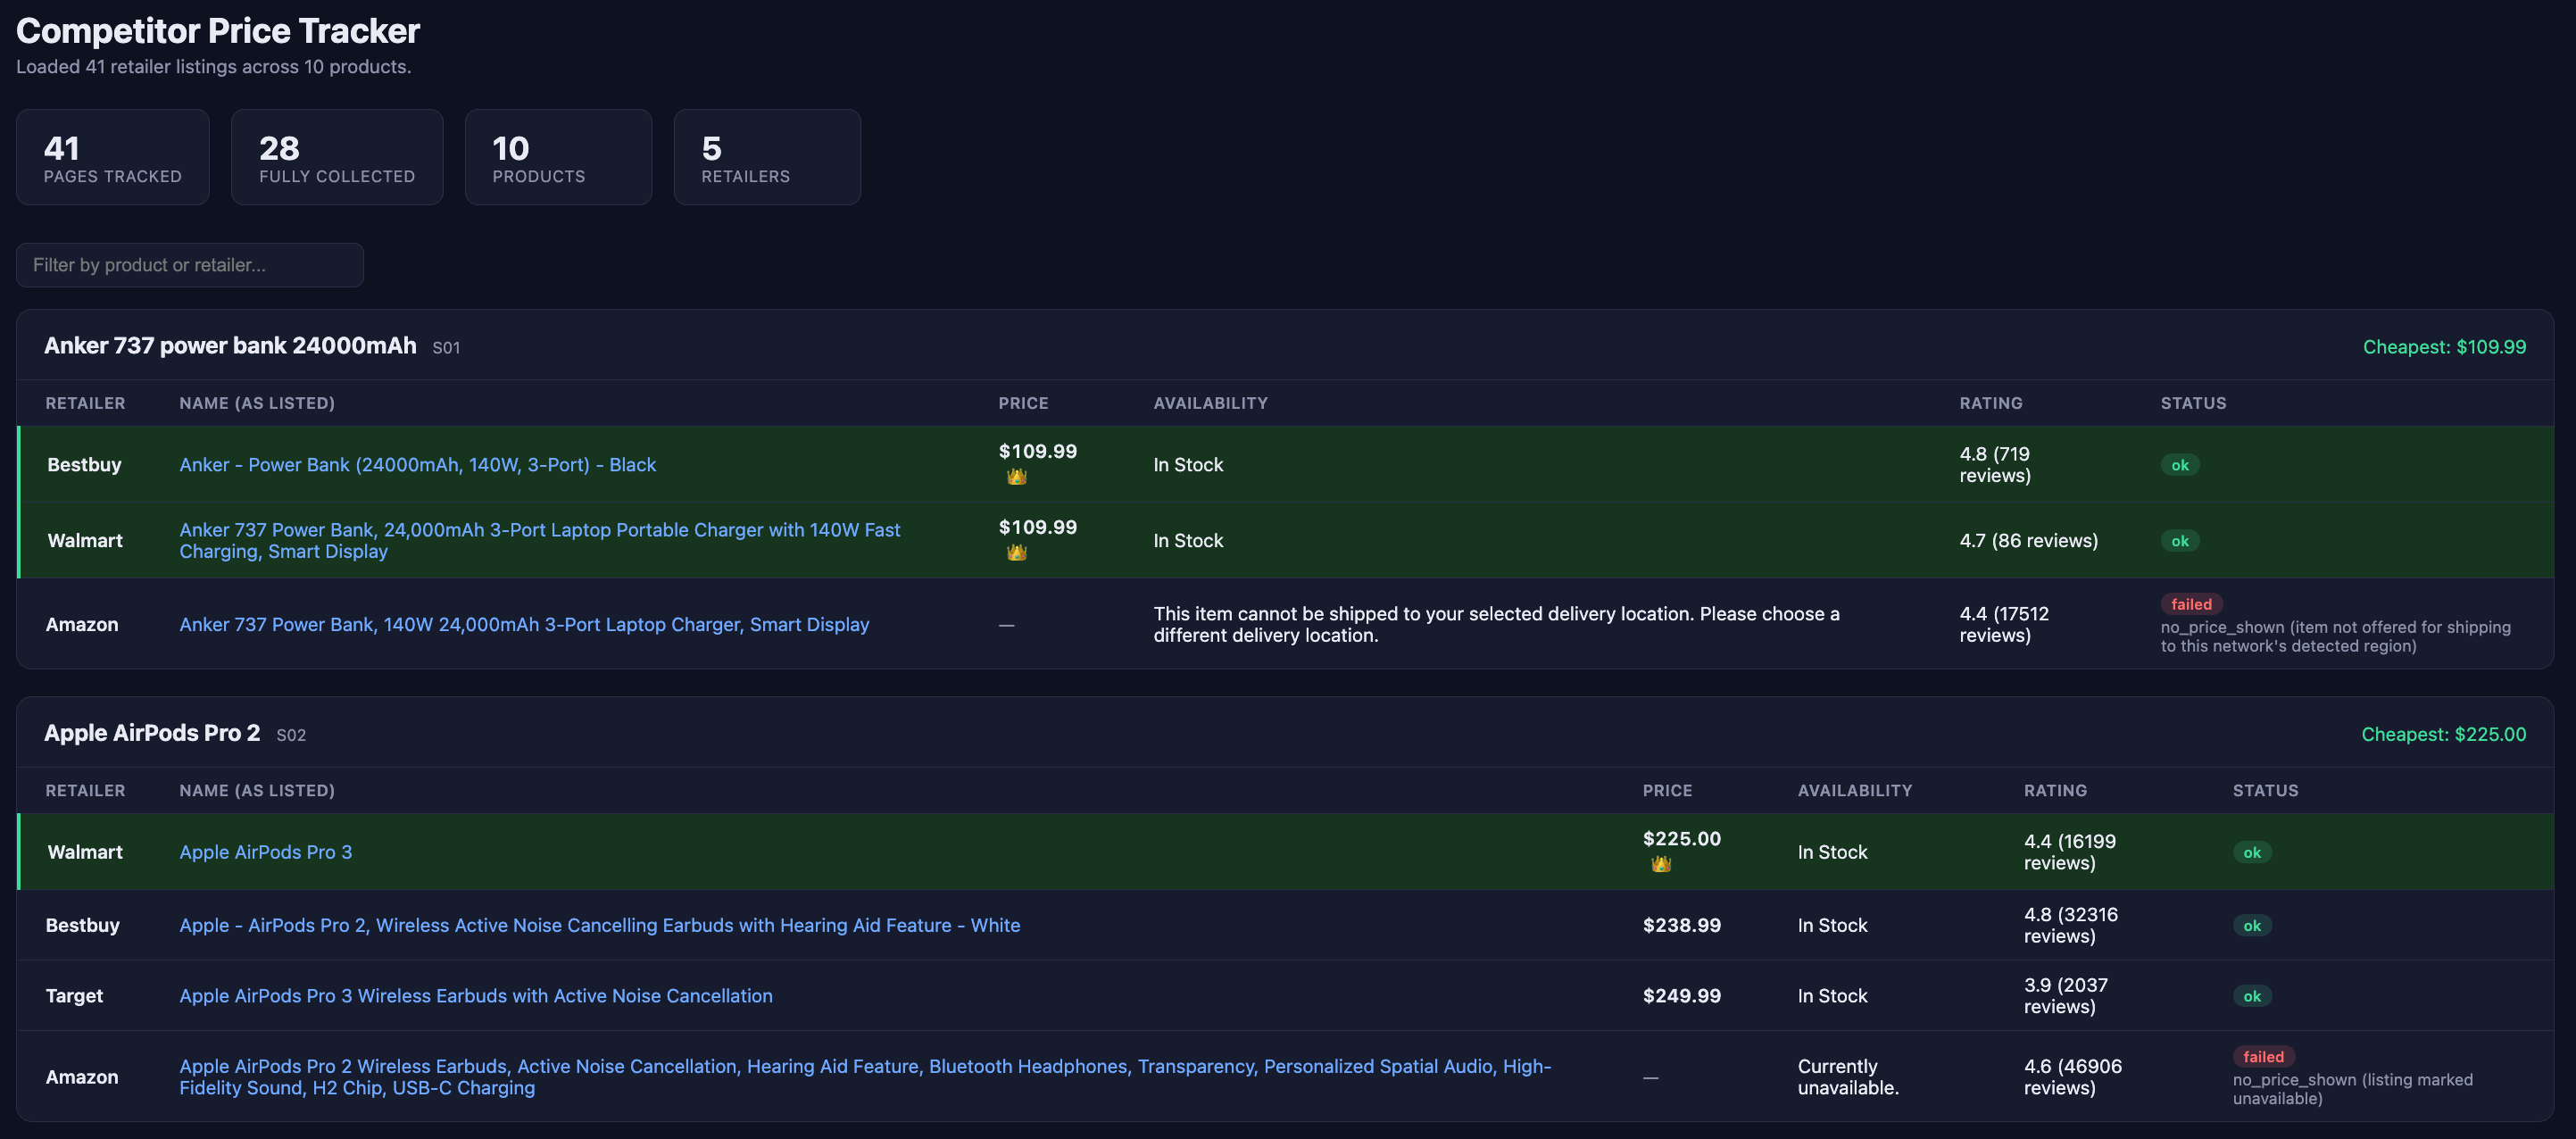Click the "4.8 (32316 reviews)" rating
Viewport: 2576px width, 1139px height.
(x=2071, y=926)
